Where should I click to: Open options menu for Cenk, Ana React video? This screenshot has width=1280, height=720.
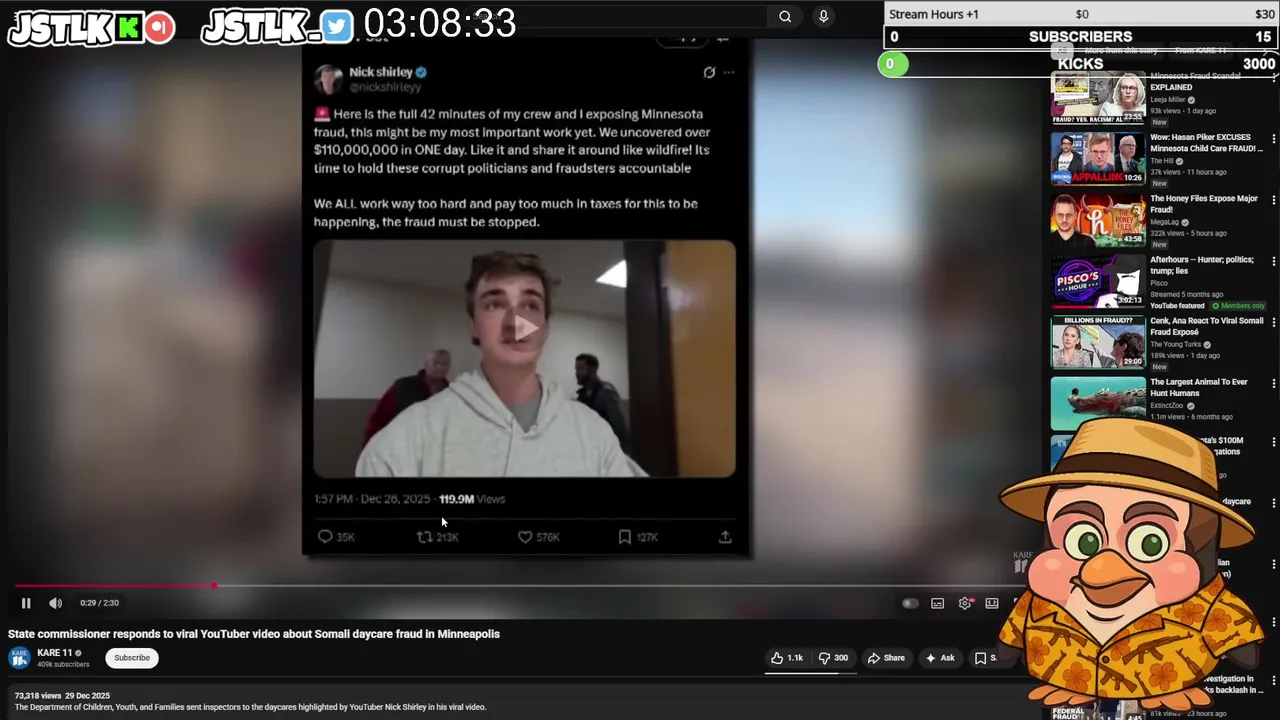click(x=1273, y=322)
